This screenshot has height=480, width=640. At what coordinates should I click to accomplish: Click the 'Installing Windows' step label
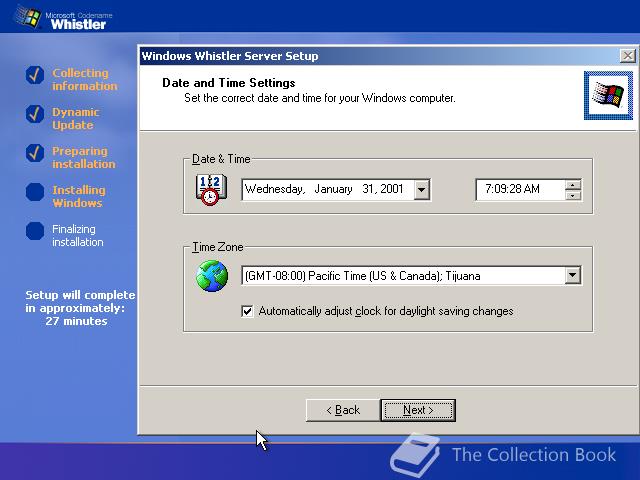tap(79, 196)
